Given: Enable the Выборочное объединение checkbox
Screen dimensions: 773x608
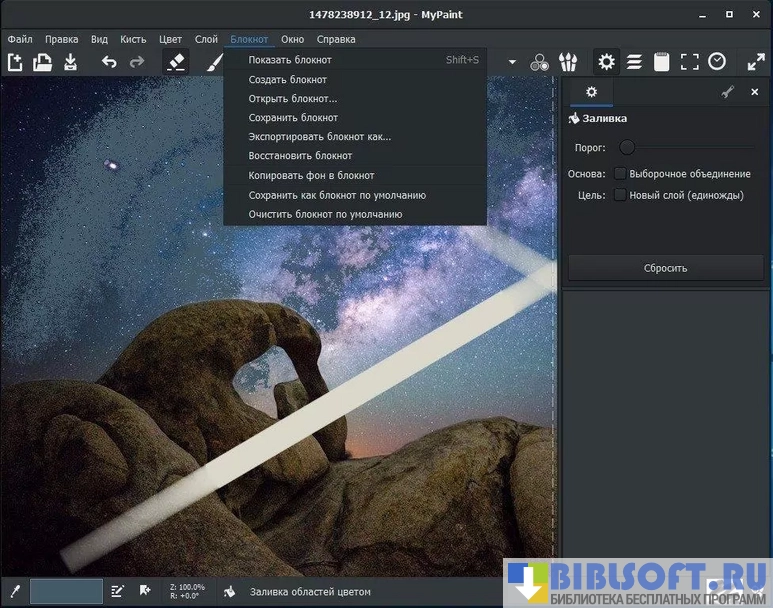Looking at the screenshot, I should coord(620,174).
